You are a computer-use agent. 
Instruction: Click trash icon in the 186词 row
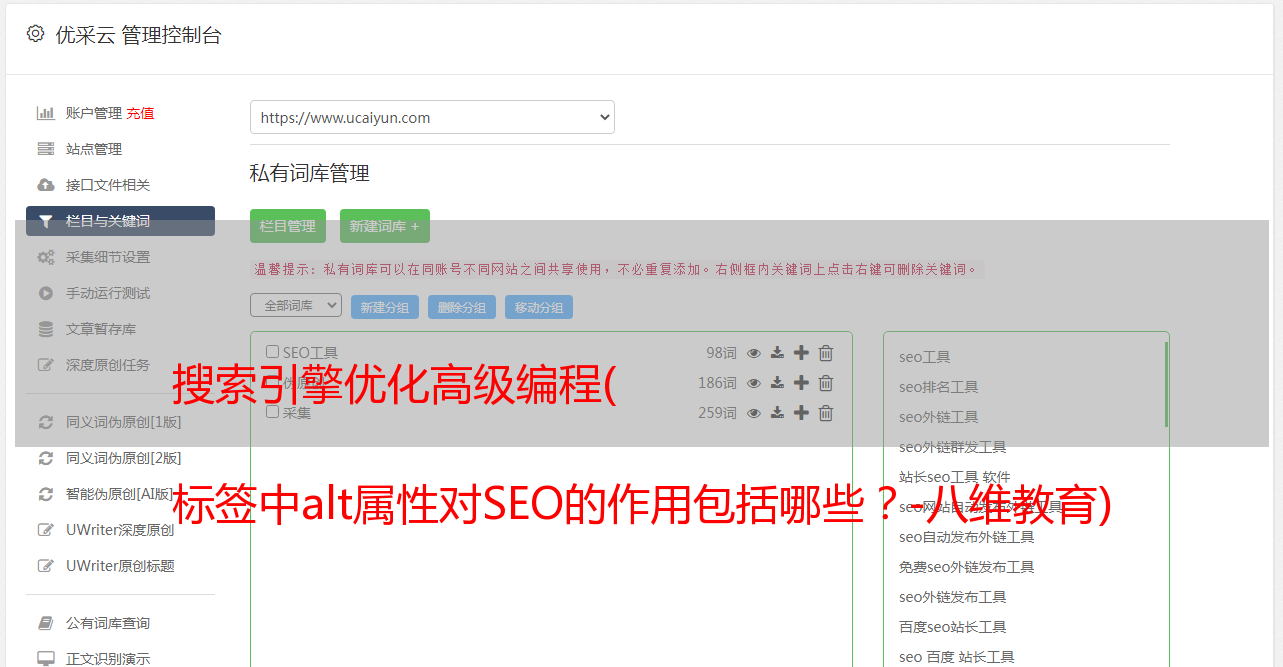point(826,383)
